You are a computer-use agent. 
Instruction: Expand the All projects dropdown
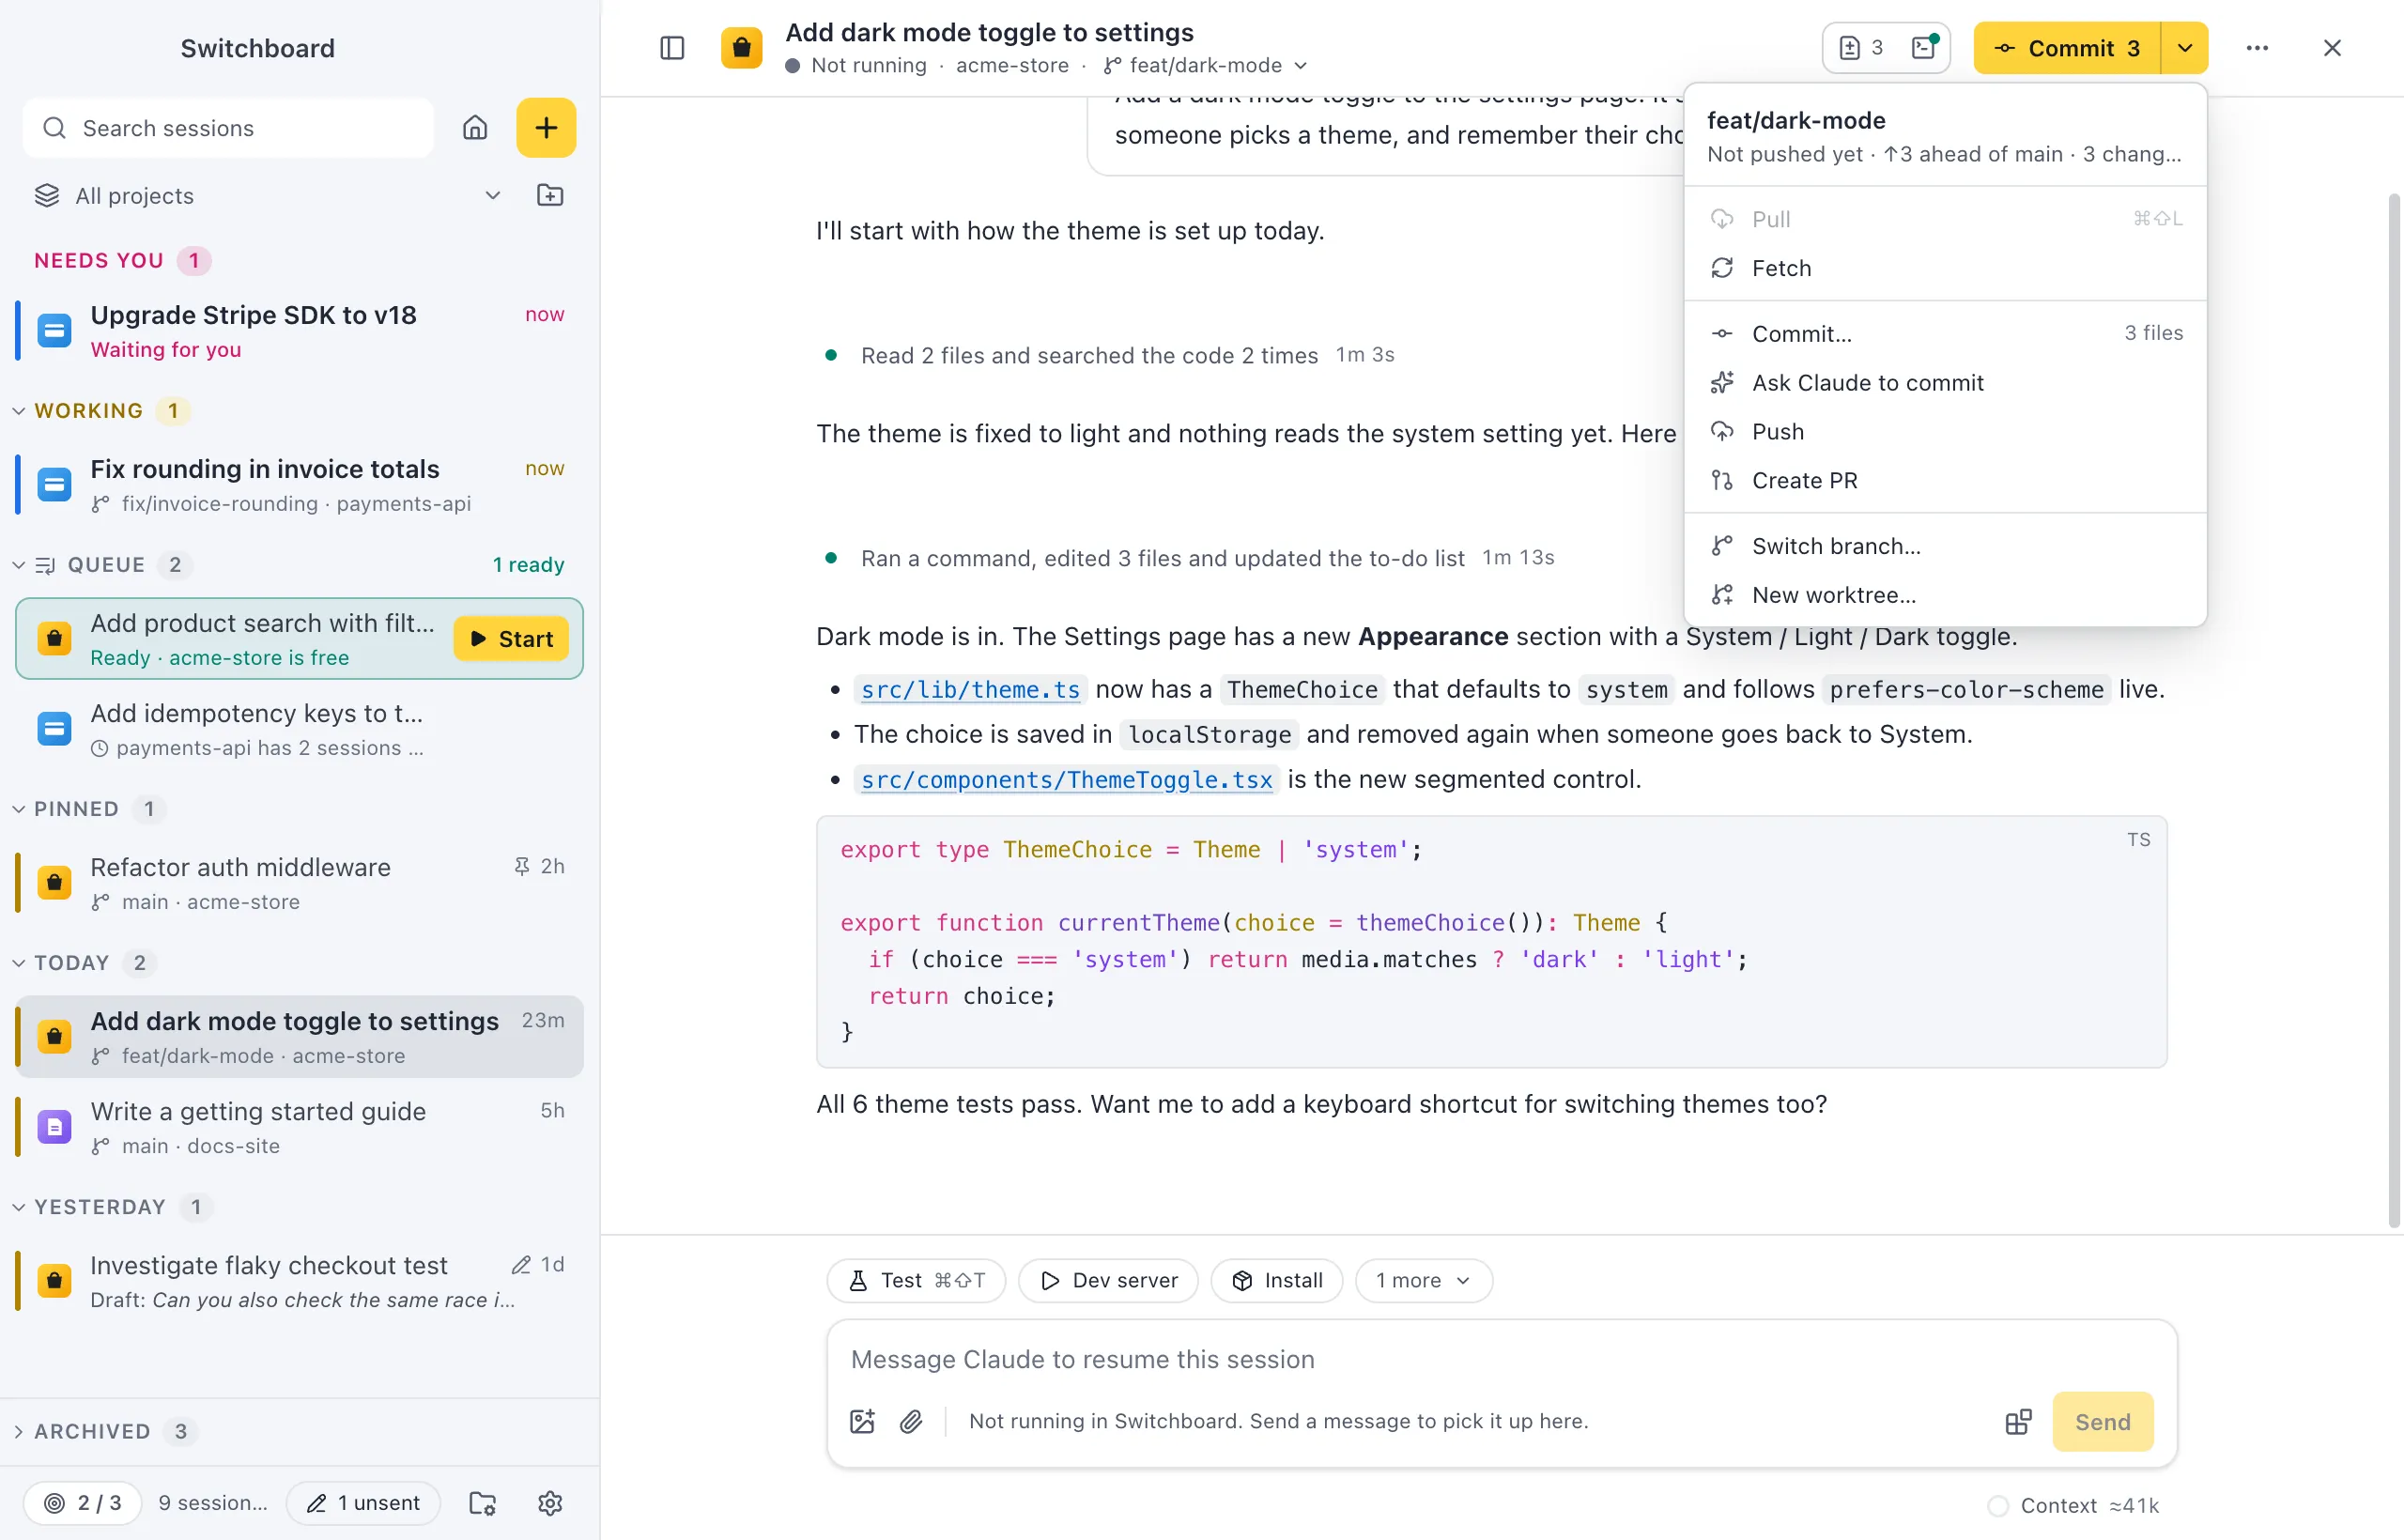(268, 195)
